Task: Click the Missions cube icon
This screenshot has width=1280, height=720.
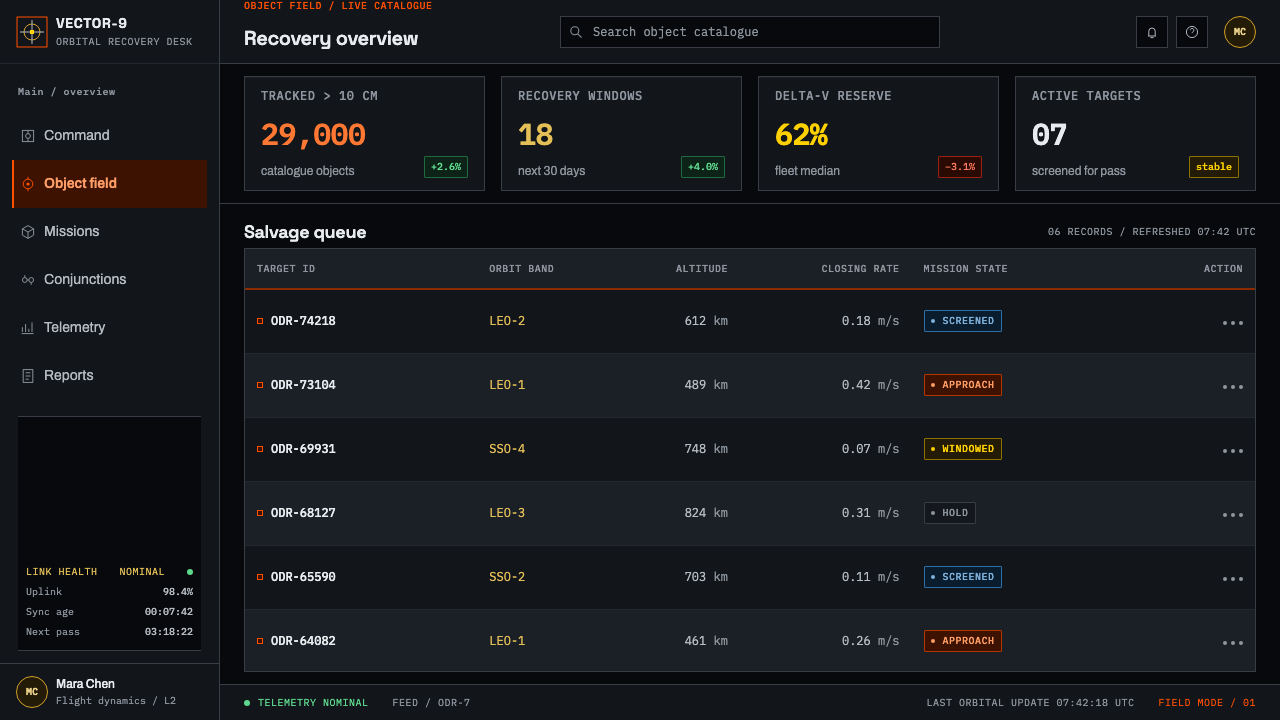Action: (x=28, y=232)
